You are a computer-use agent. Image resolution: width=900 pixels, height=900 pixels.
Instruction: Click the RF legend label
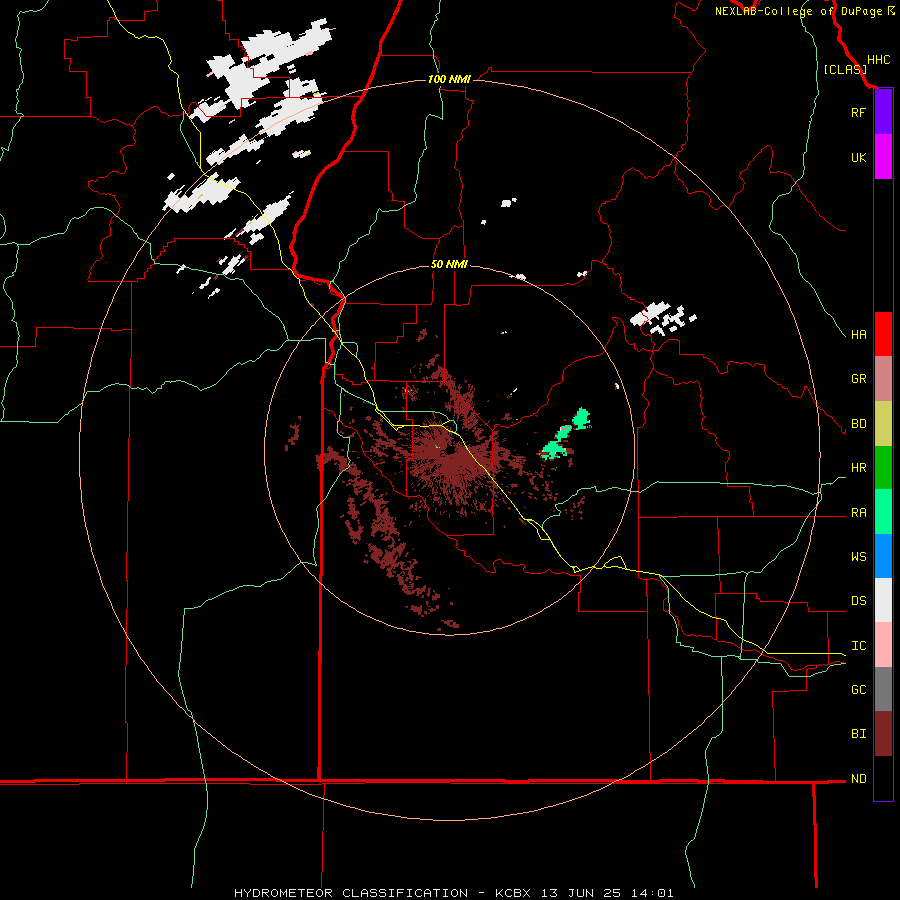click(x=858, y=112)
